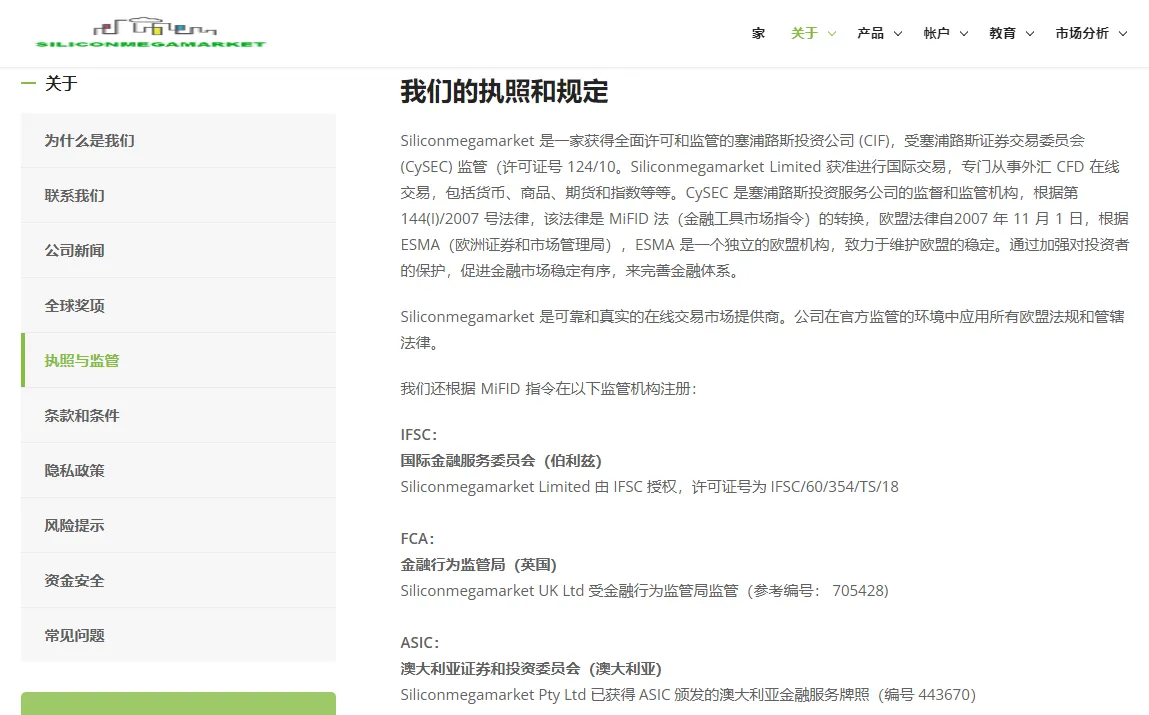The height and width of the screenshot is (715, 1149).
Task: Click the 澳大利亚证券和投资委员会 line
Action: pos(531,669)
